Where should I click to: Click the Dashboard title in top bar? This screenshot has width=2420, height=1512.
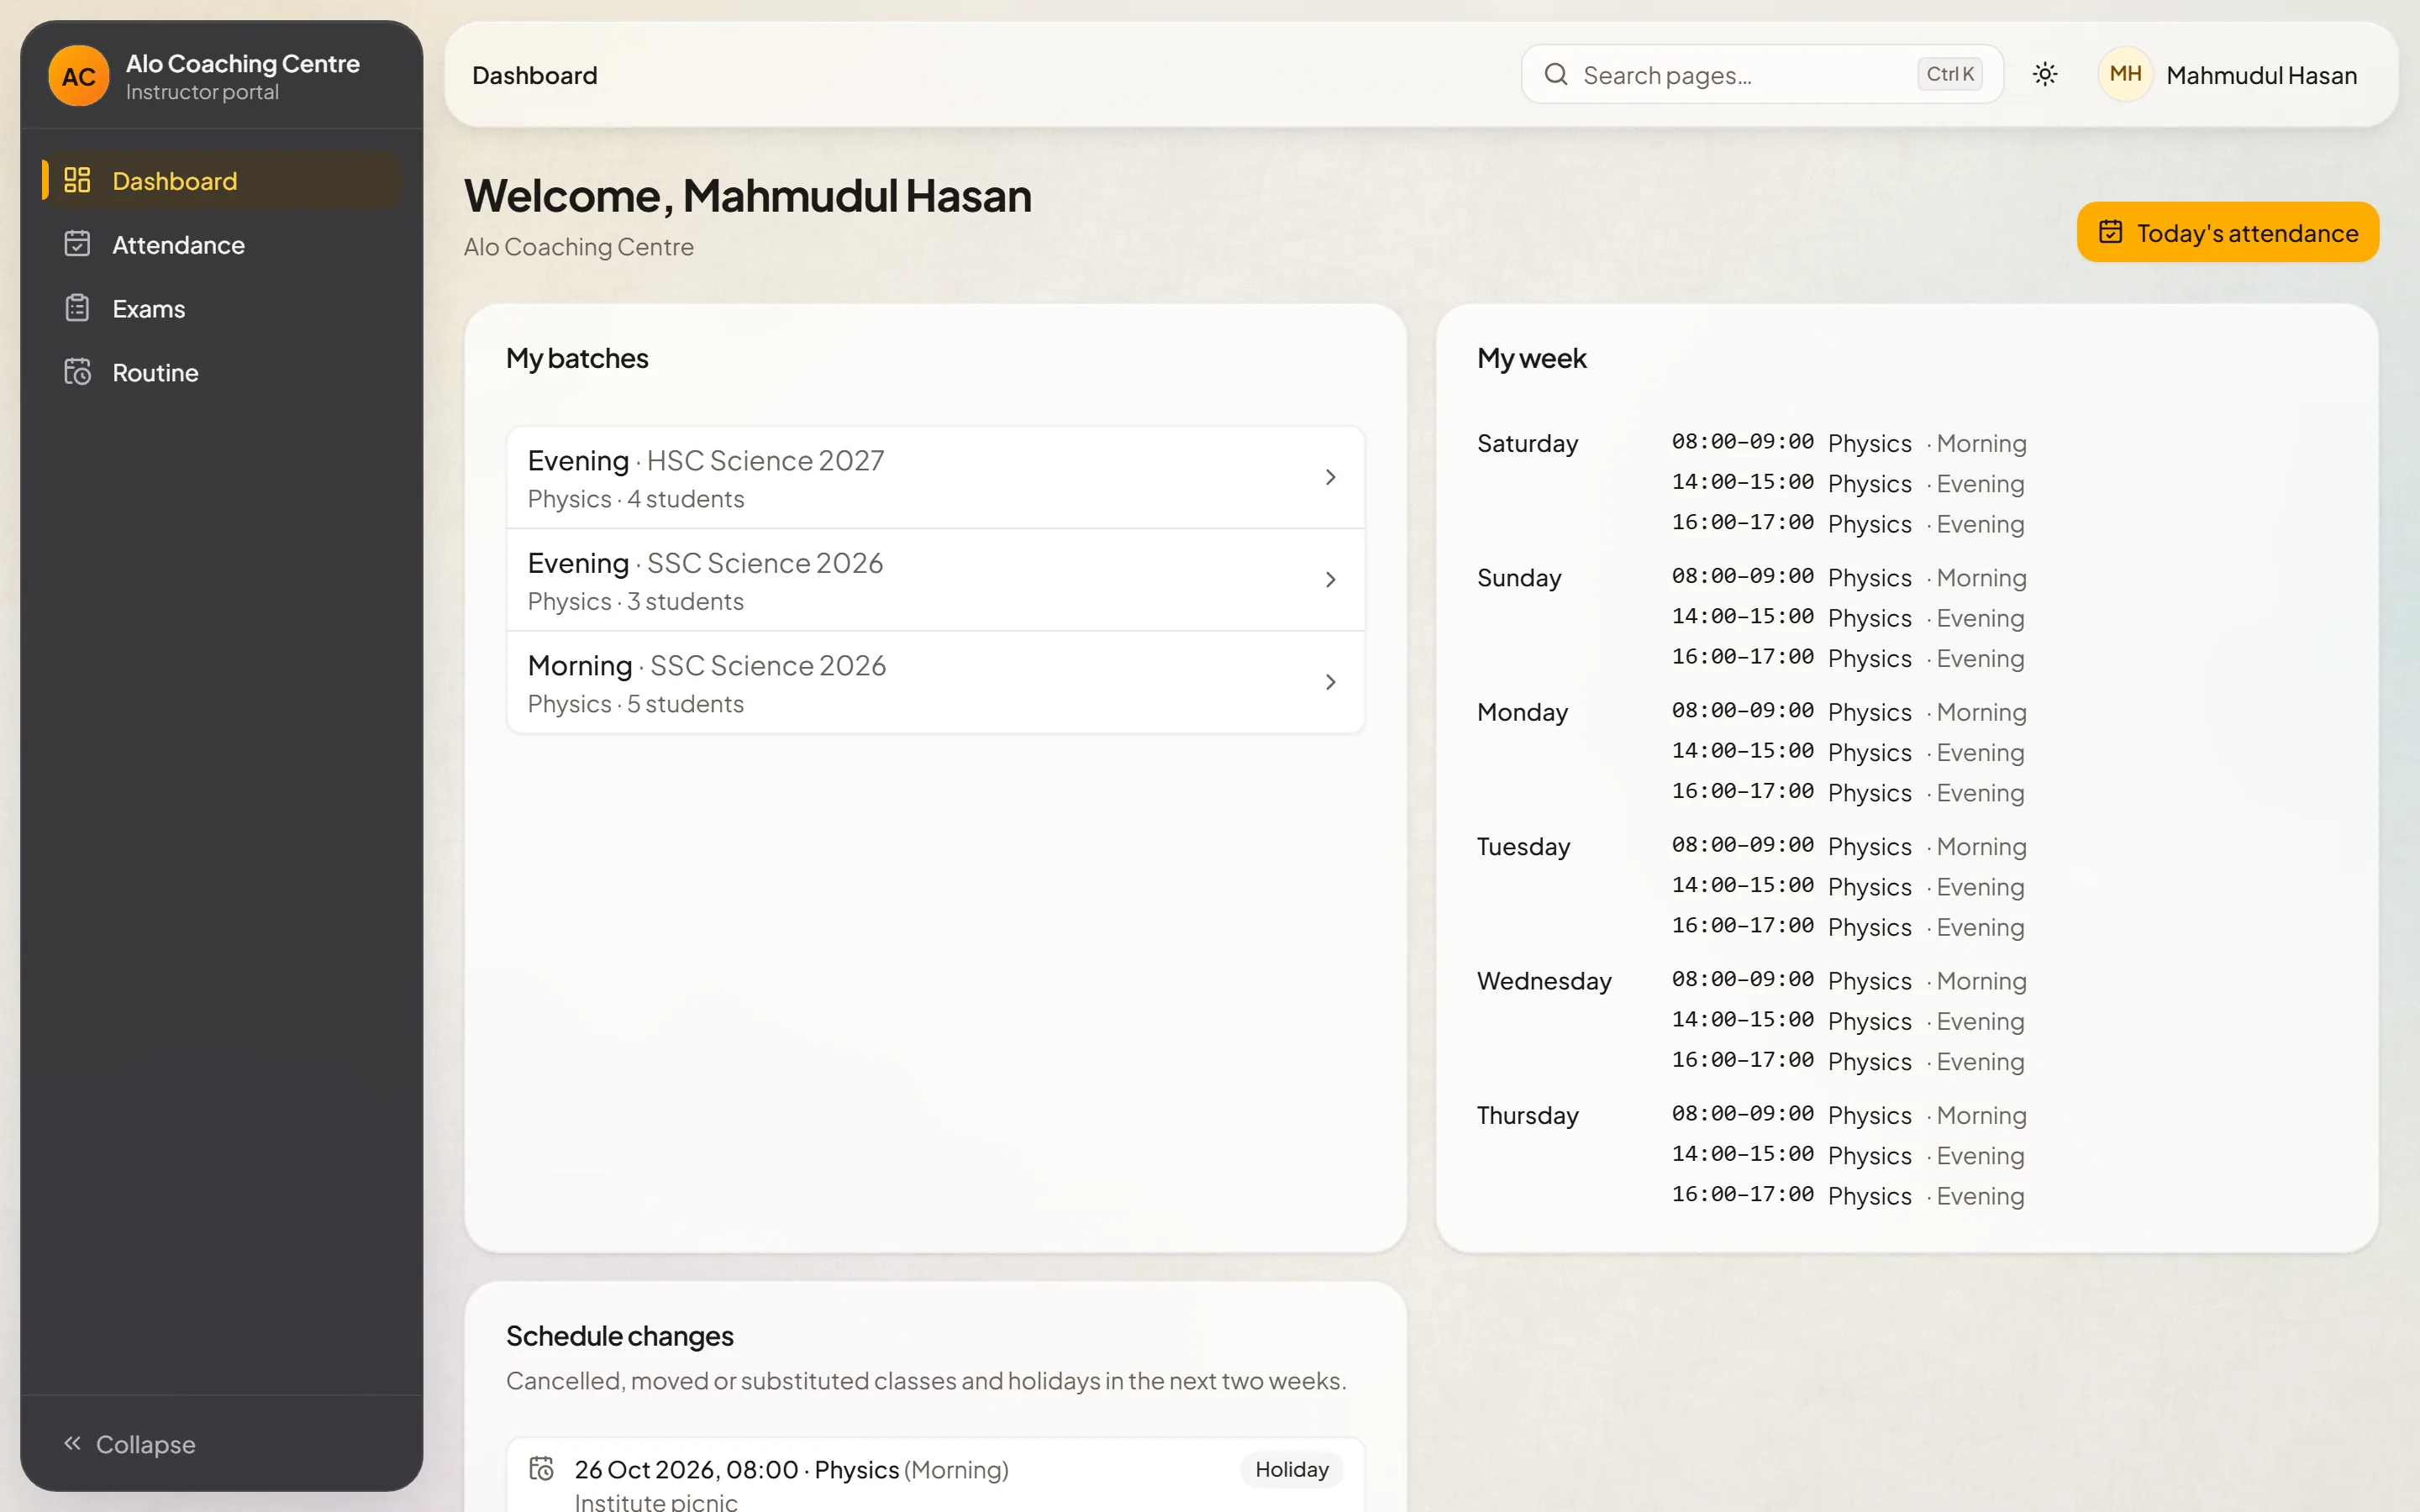pyautogui.click(x=534, y=76)
